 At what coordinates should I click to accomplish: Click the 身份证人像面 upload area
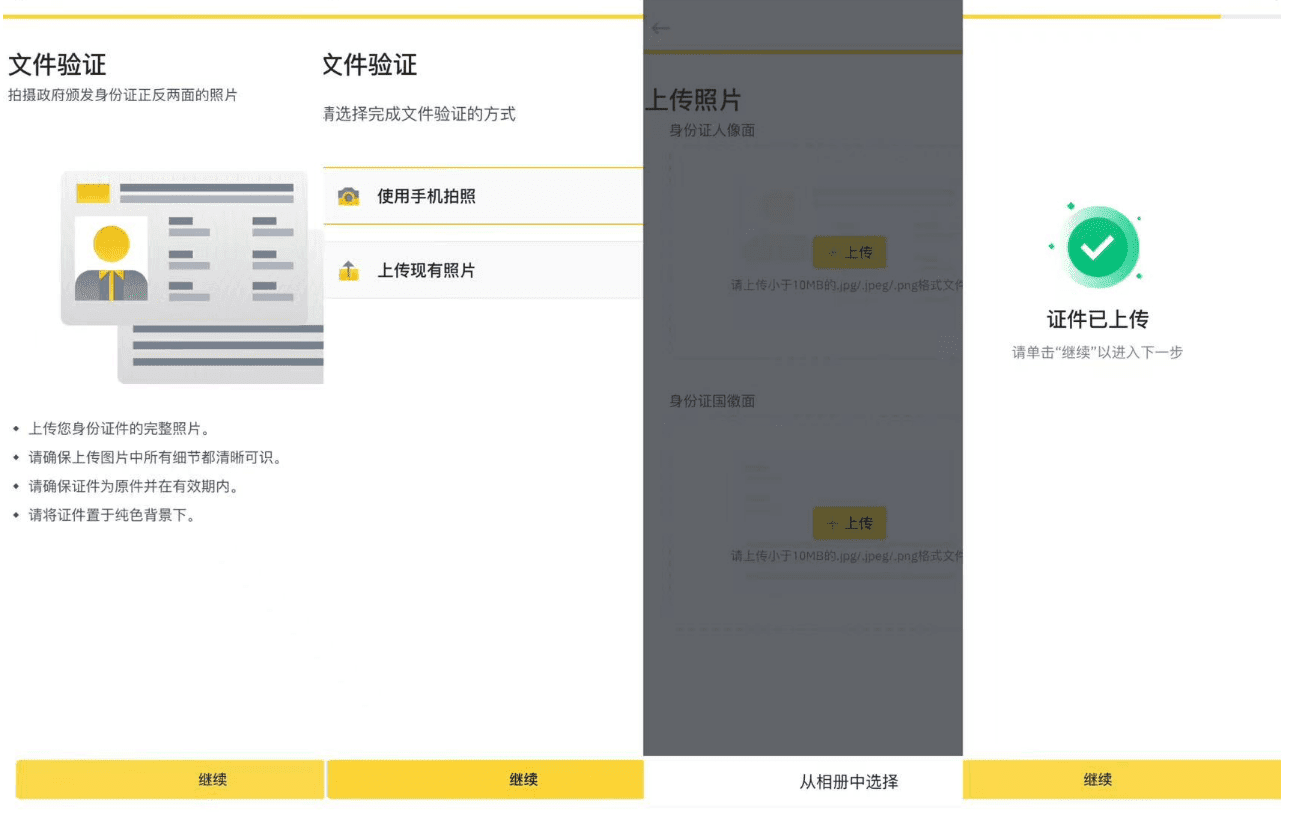pos(816,252)
